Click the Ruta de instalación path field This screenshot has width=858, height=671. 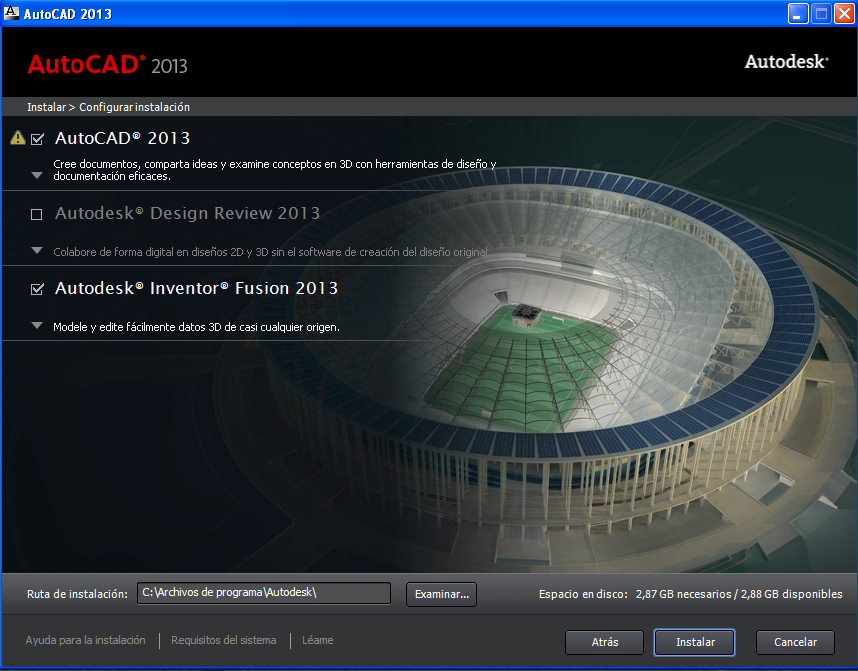[264, 593]
